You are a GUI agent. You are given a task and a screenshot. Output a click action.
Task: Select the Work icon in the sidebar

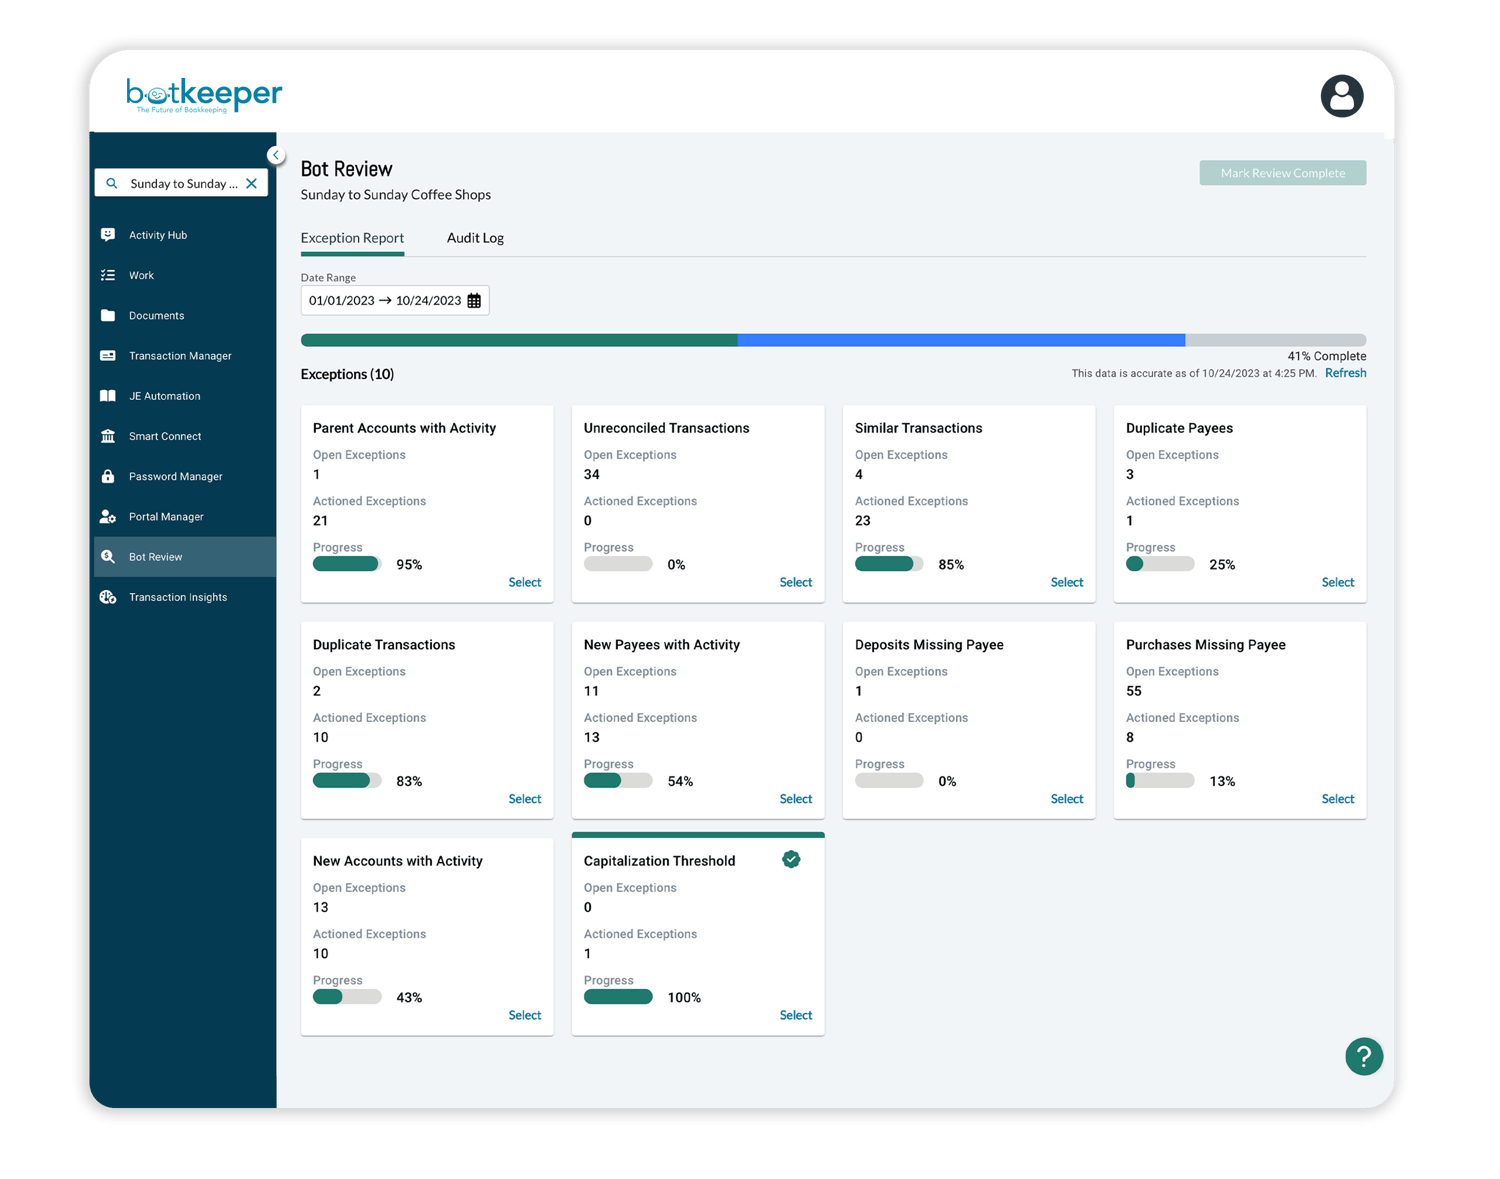pyautogui.click(x=110, y=275)
